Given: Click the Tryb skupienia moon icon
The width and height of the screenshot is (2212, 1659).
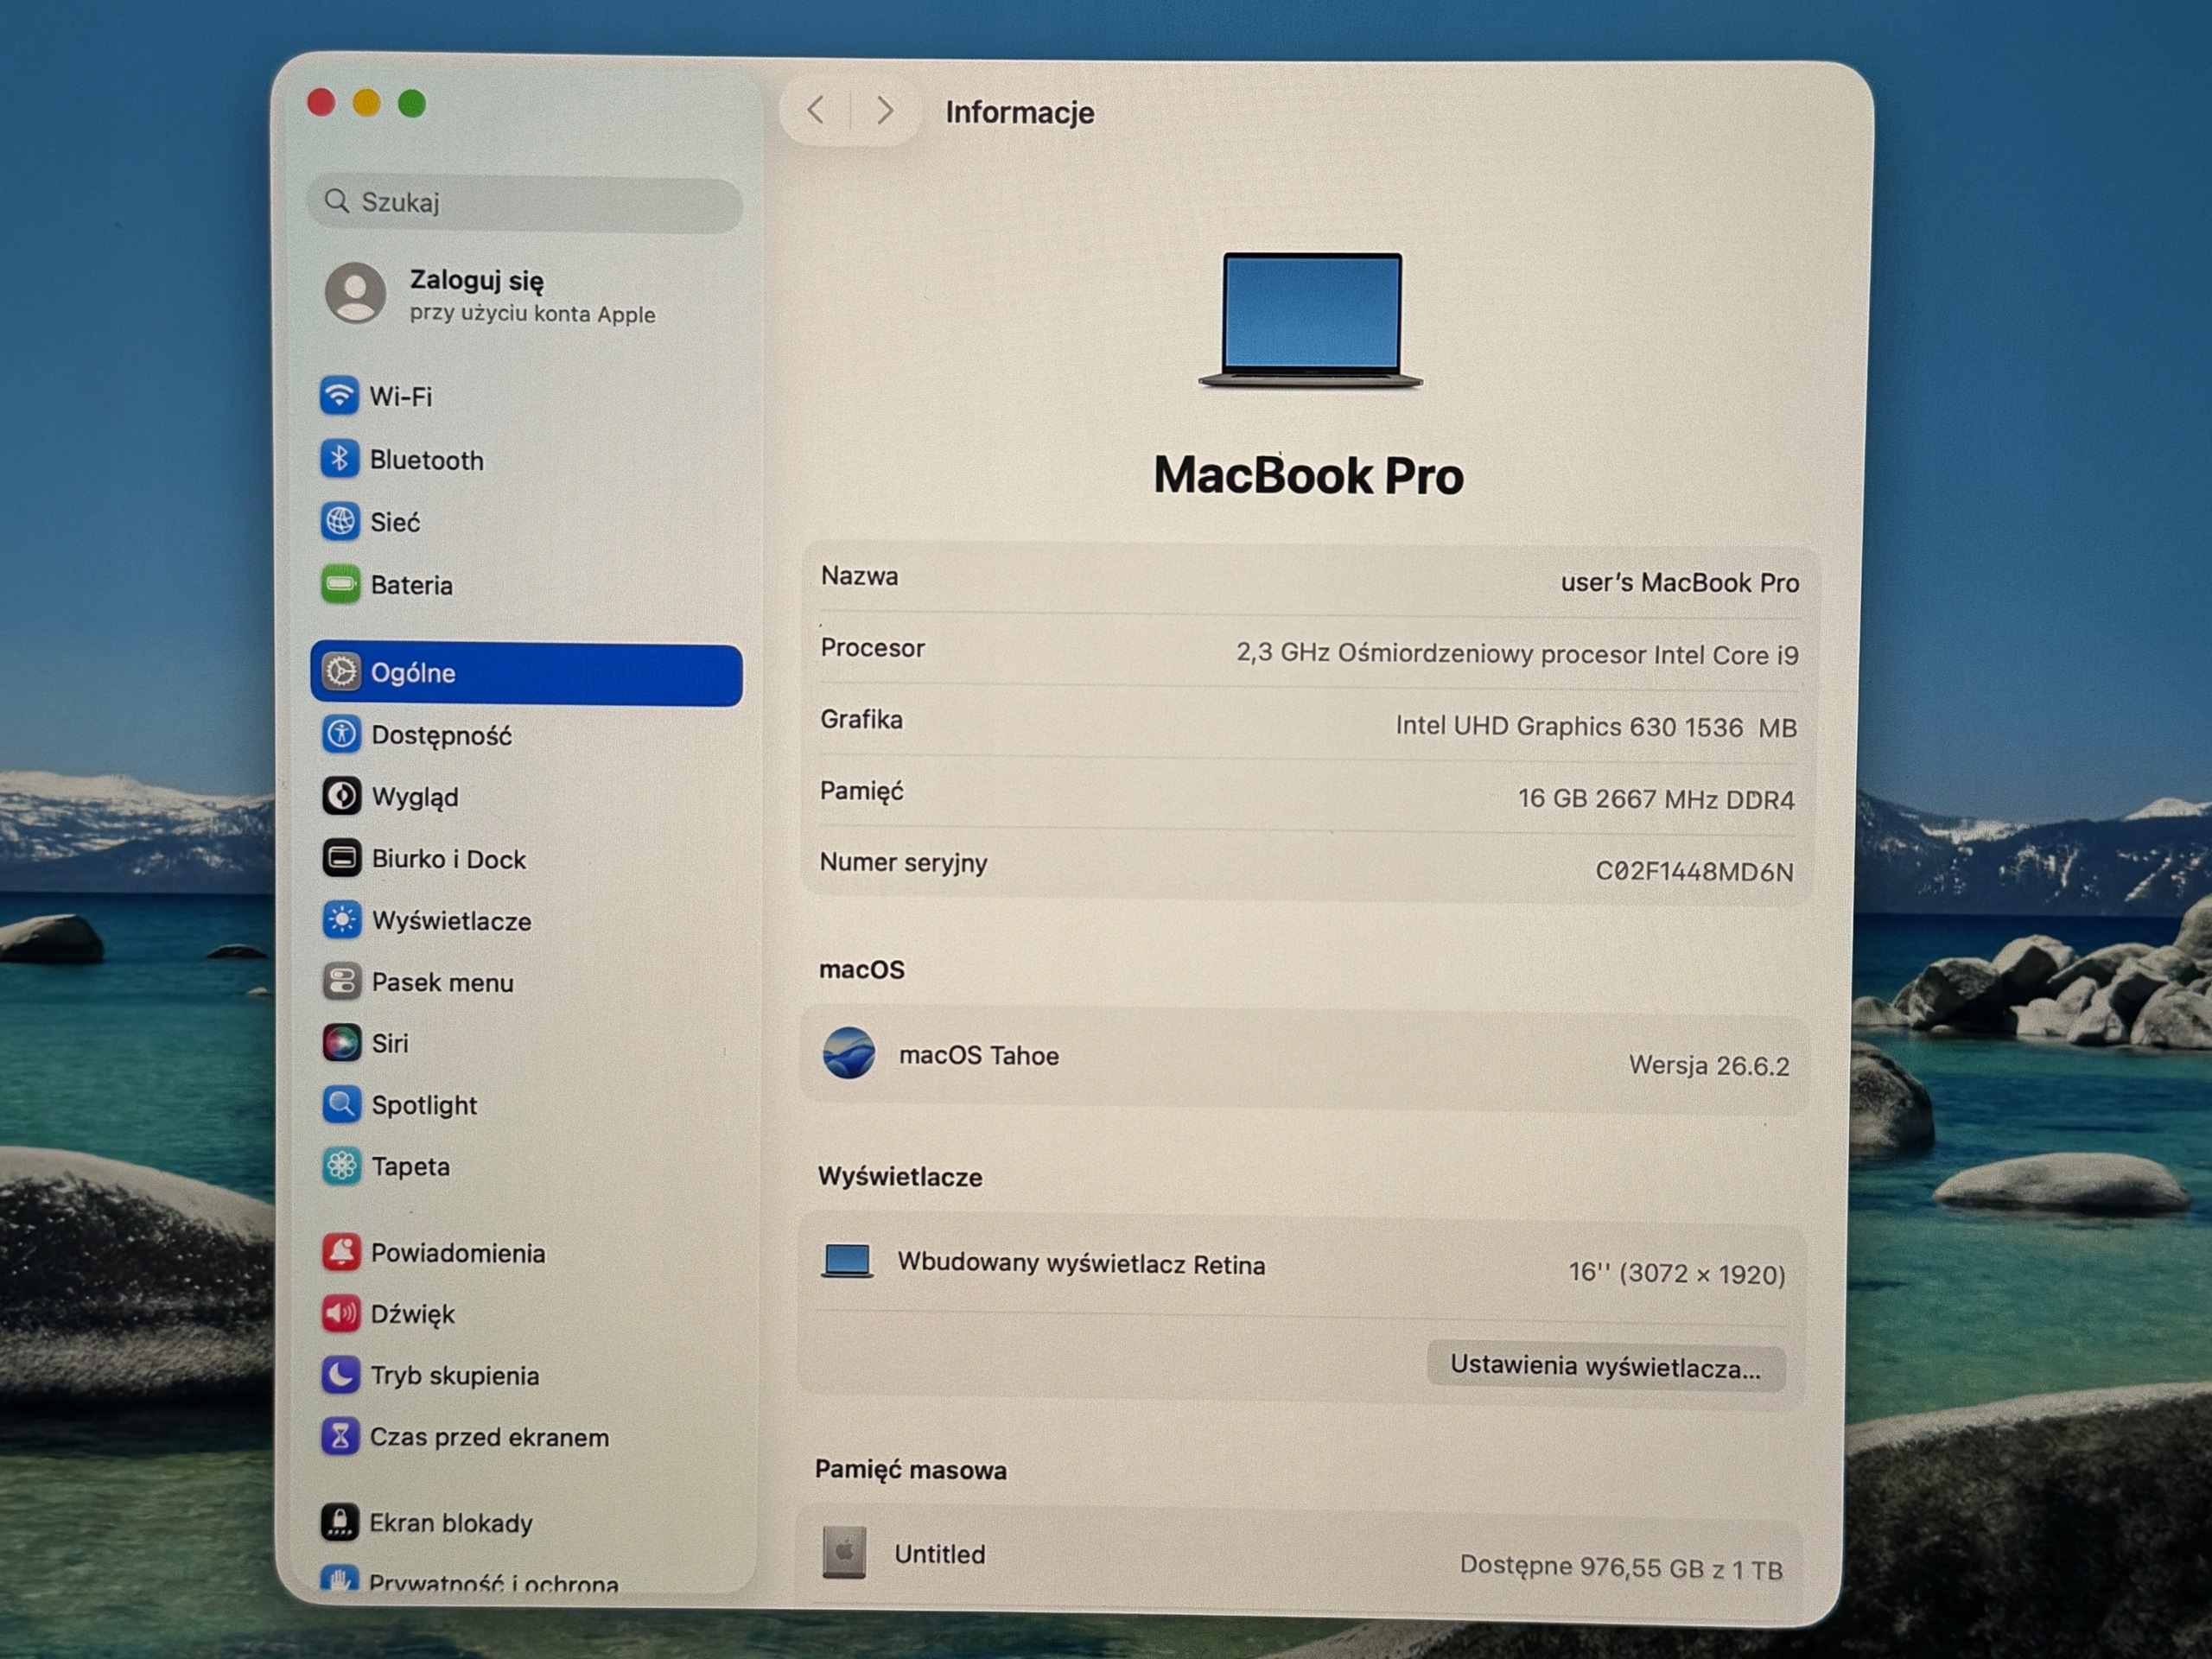Looking at the screenshot, I should [x=340, y=1375].
